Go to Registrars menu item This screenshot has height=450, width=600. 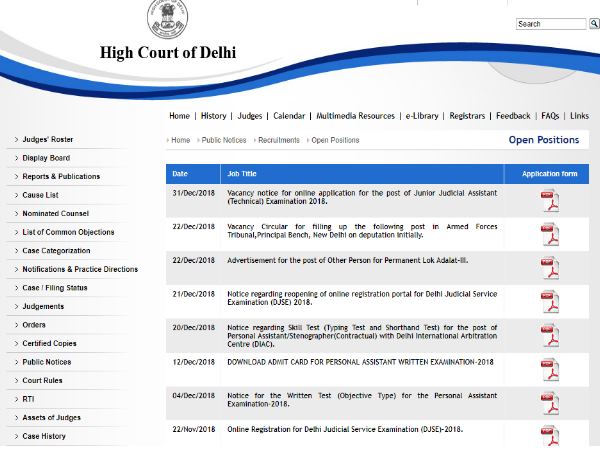pos(467,116)
